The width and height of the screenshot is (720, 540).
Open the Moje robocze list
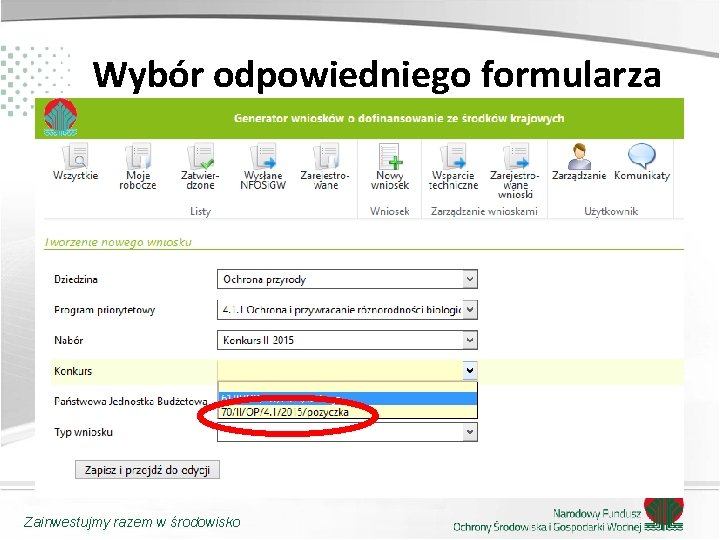[138, 166]
